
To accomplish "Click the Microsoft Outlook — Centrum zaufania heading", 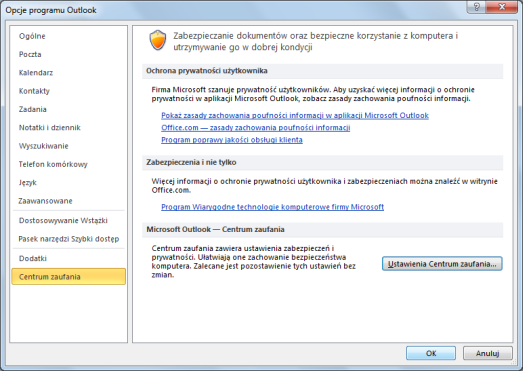I will coord(215,230).
